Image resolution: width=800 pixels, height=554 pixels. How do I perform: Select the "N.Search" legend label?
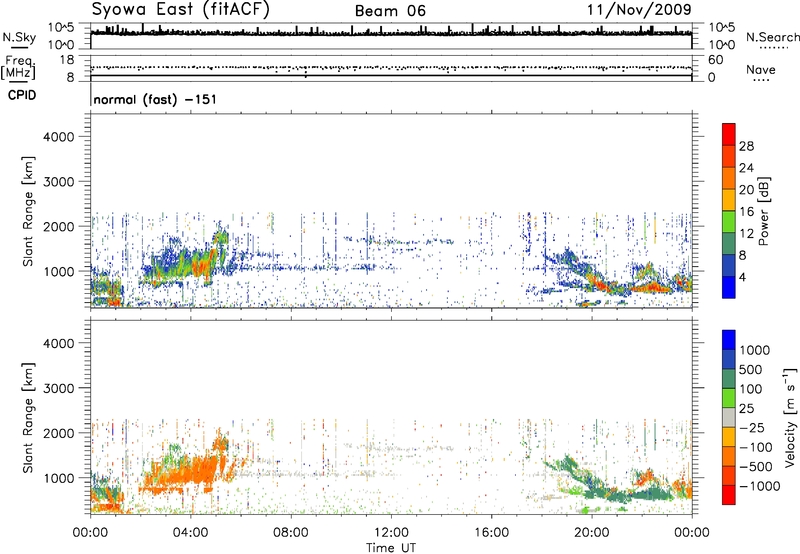772,37
